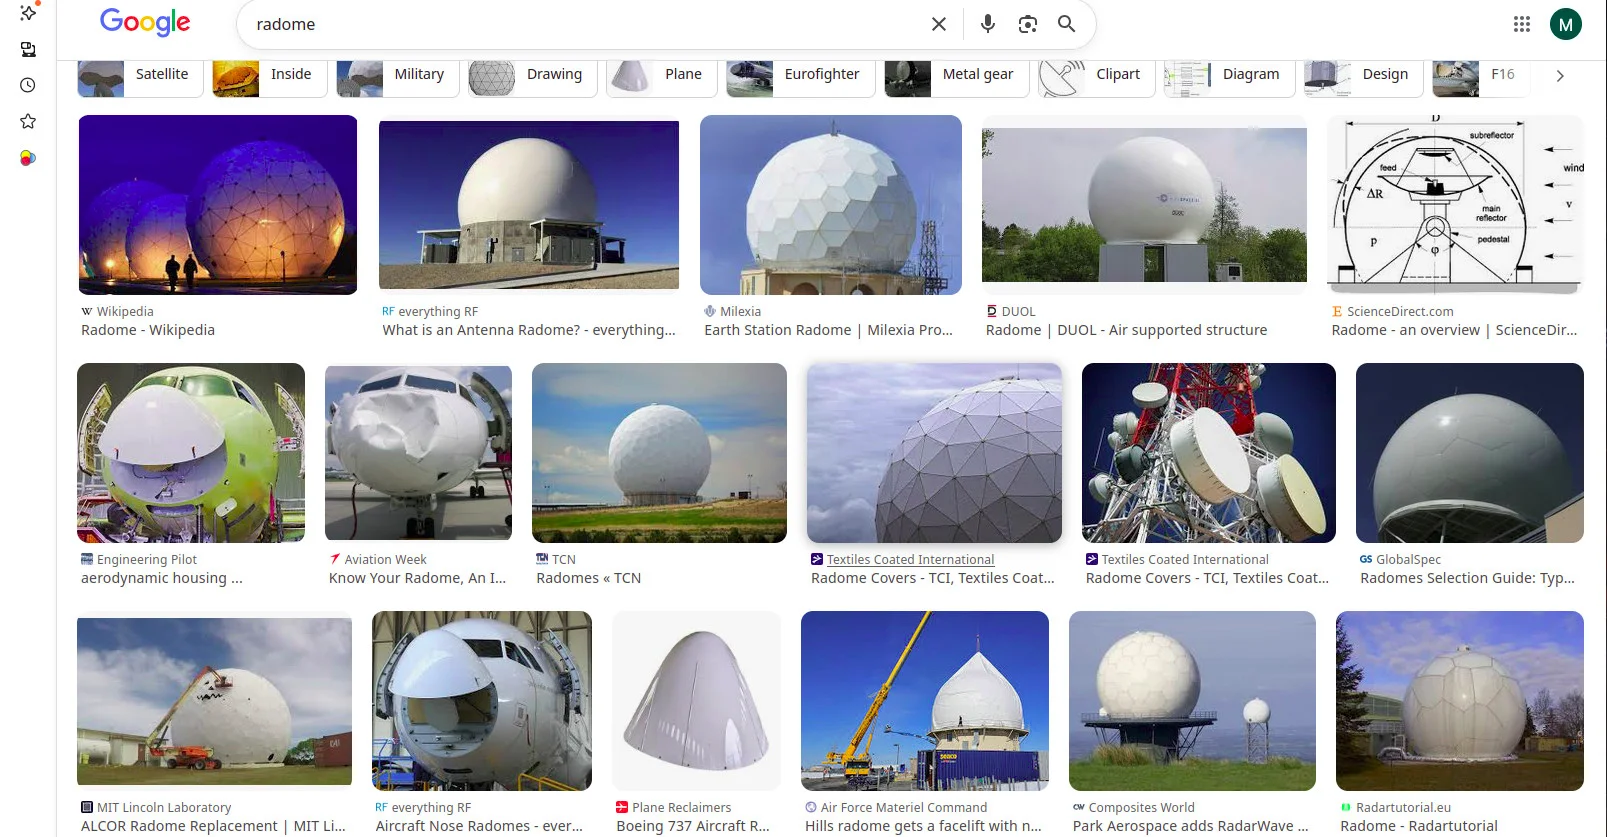Click the radome search input field
The width and height of the screenshot is (1607, 837).
[580, 24]
